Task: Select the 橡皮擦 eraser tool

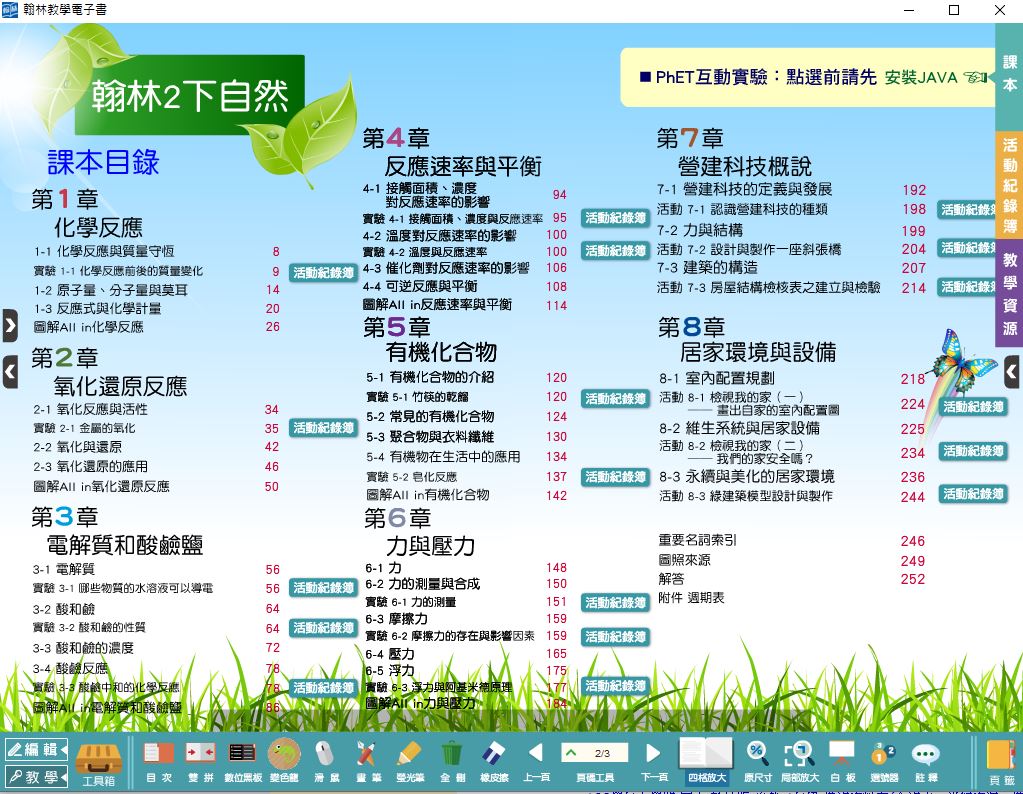Action: click(x=494, y=760)
